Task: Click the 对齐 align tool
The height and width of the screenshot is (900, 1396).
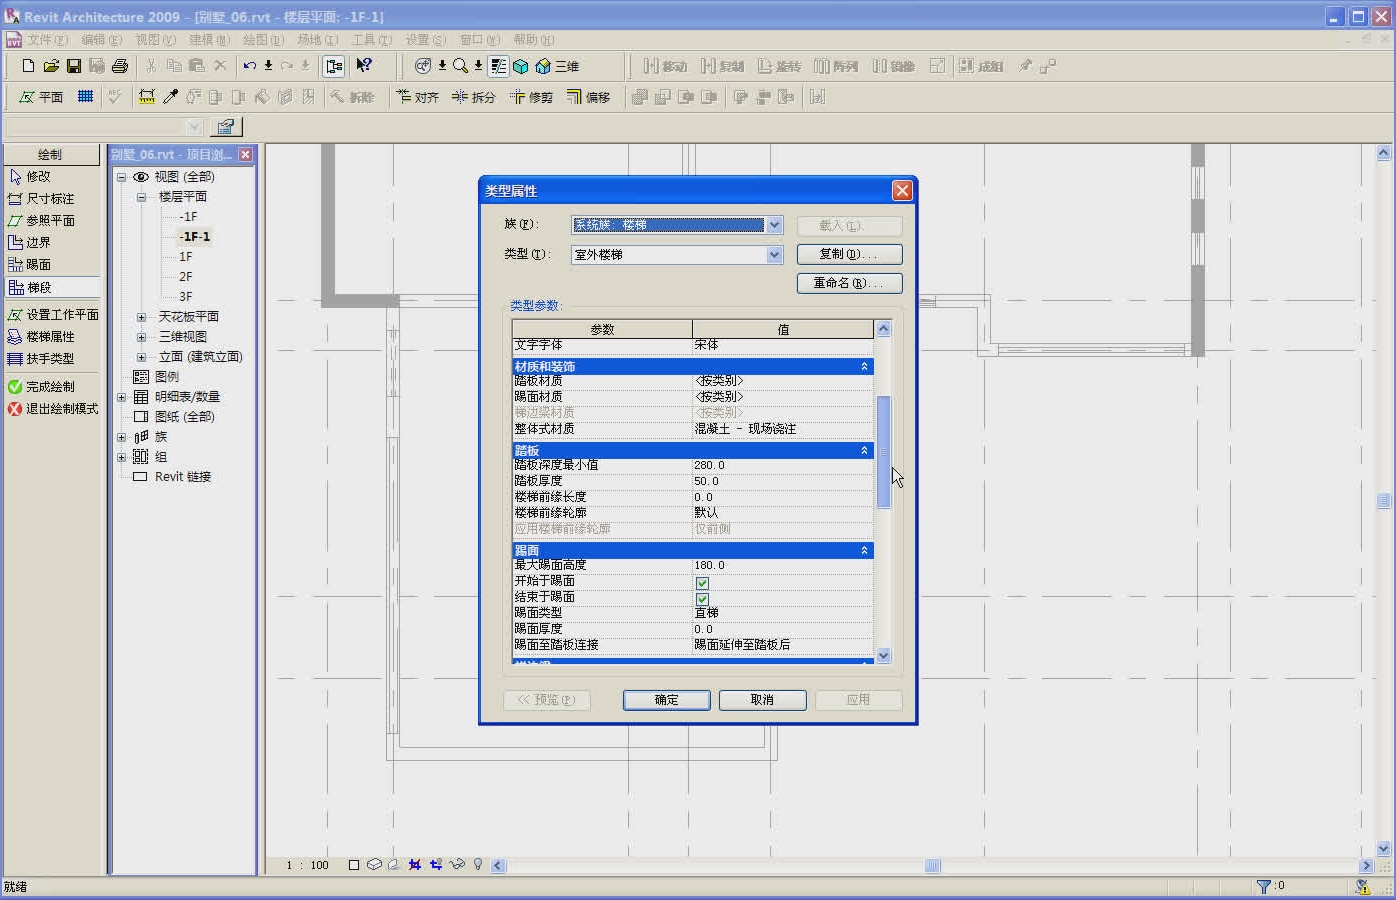Action: pos(418,97)
